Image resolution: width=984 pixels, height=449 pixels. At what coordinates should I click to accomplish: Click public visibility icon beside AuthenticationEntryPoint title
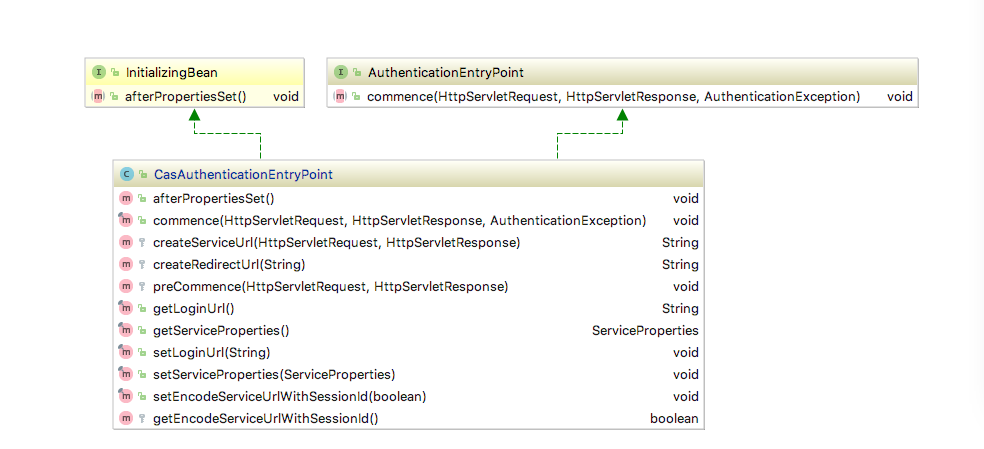click(356, 73)
